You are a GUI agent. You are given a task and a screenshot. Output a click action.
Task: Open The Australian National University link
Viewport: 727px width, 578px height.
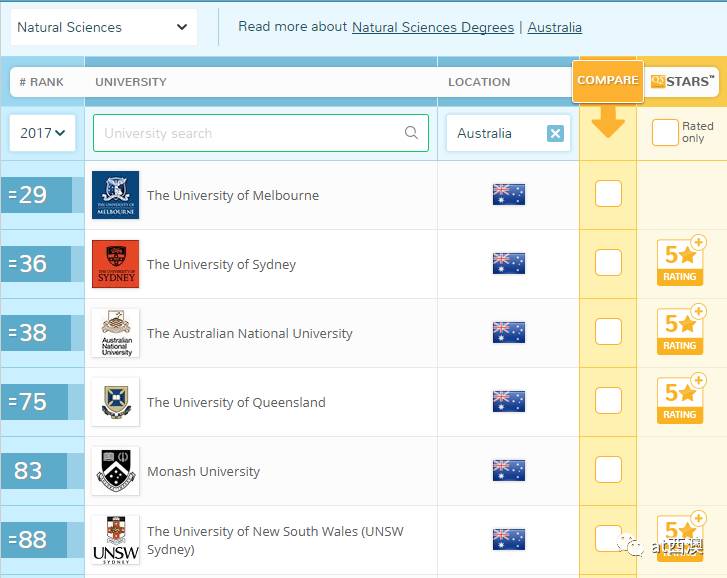point(249,333)
